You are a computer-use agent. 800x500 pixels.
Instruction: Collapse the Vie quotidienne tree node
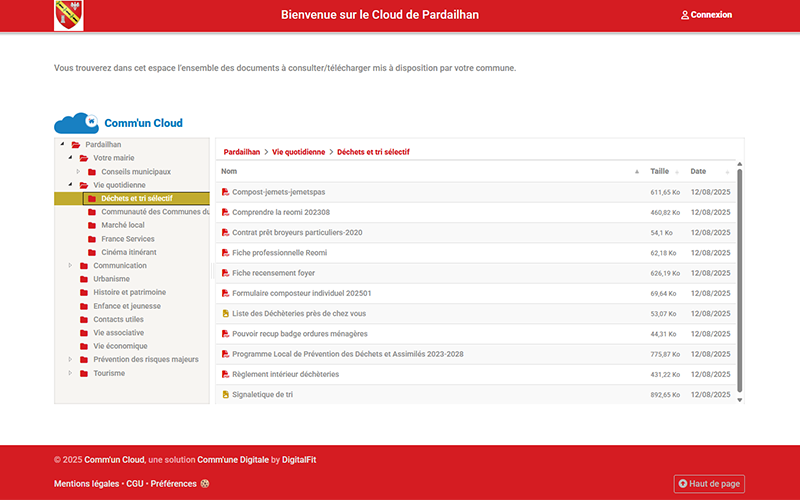click(70, 185)
